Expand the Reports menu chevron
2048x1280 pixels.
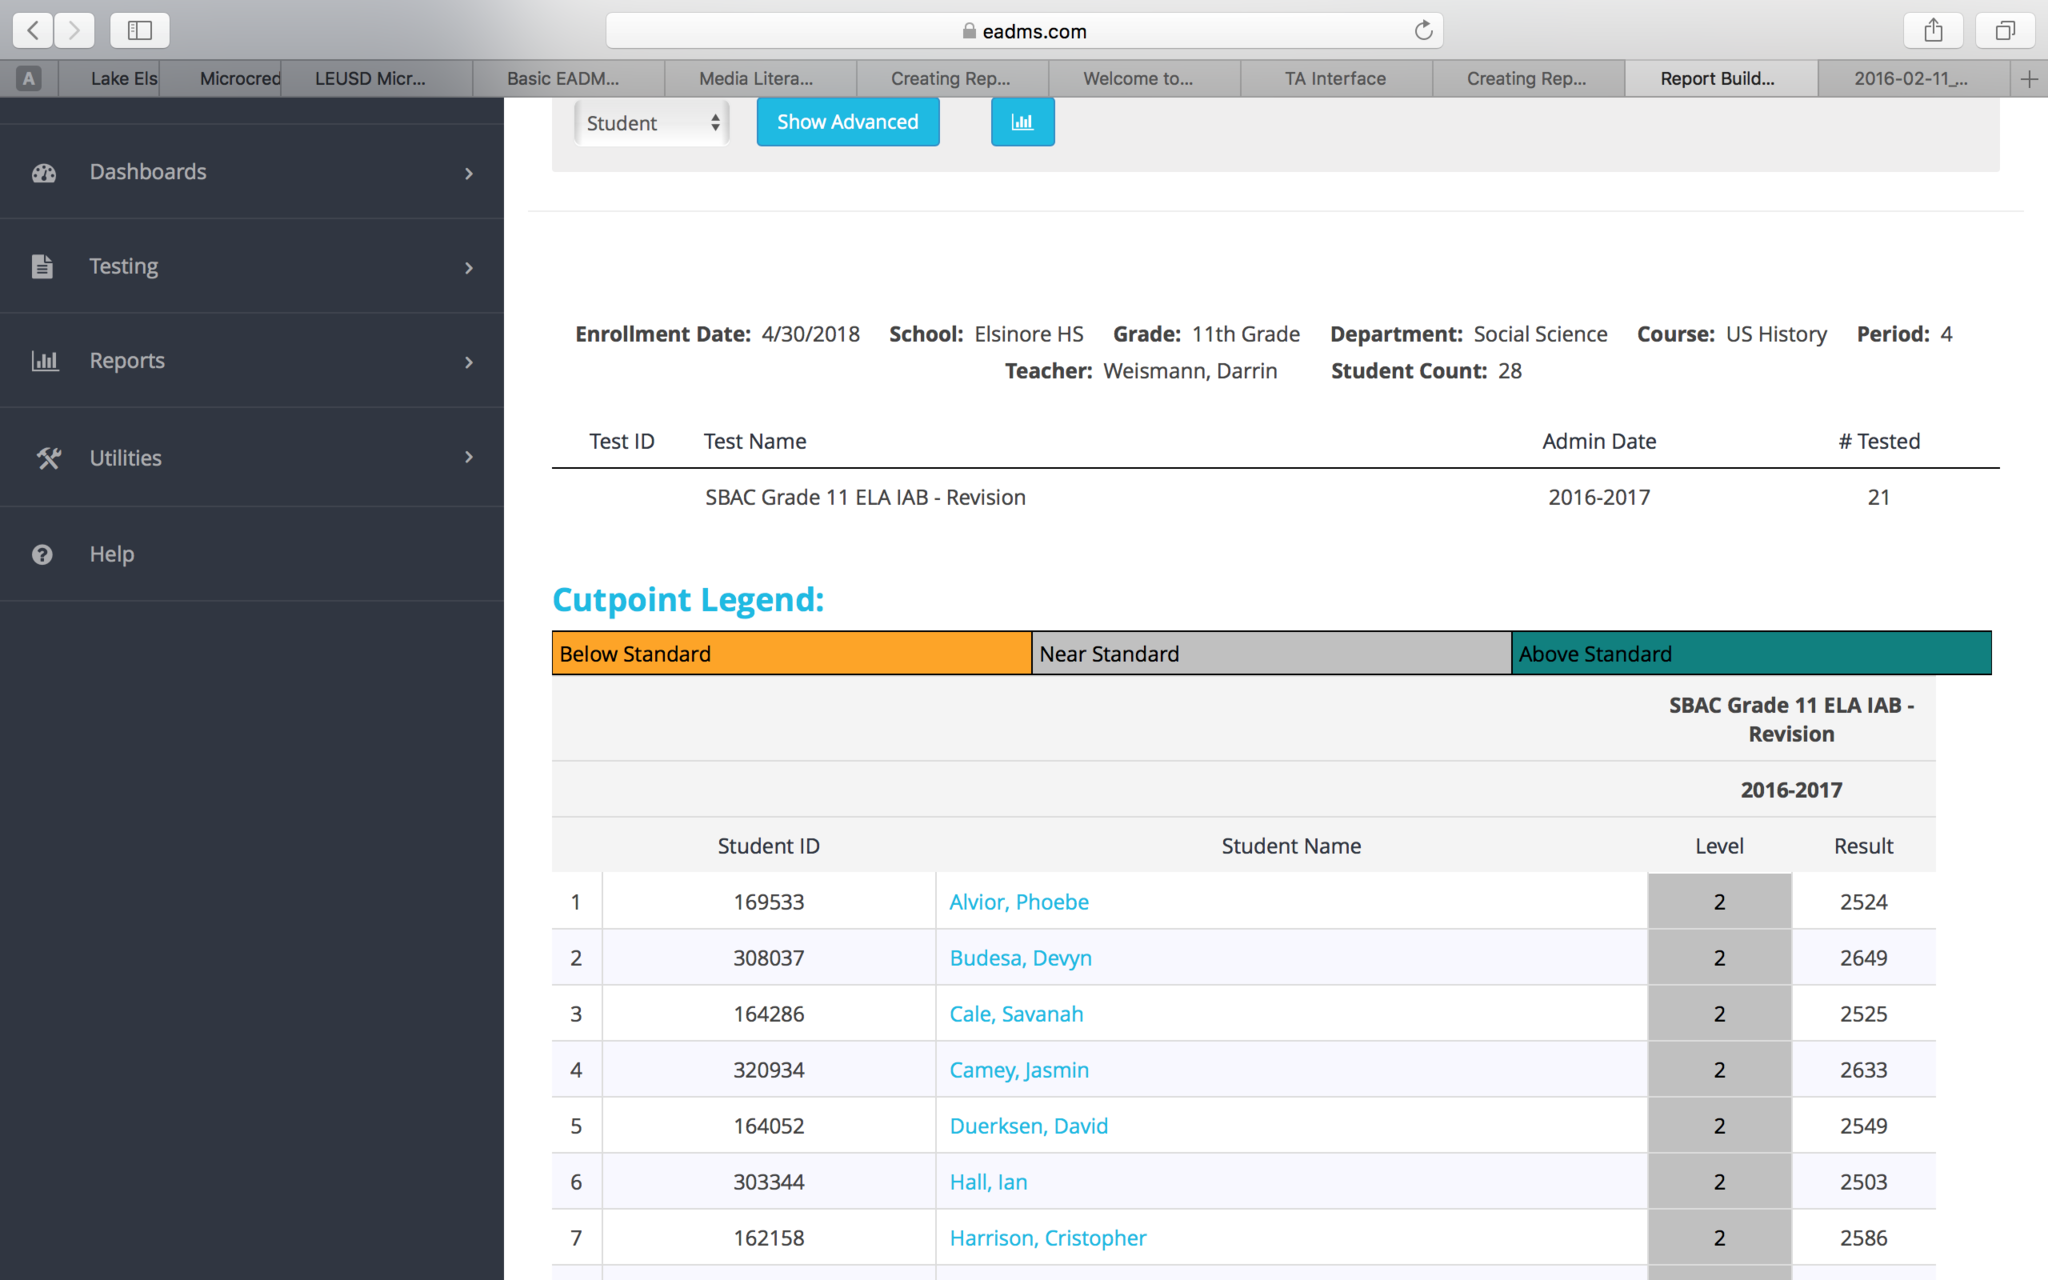[469, 361]
